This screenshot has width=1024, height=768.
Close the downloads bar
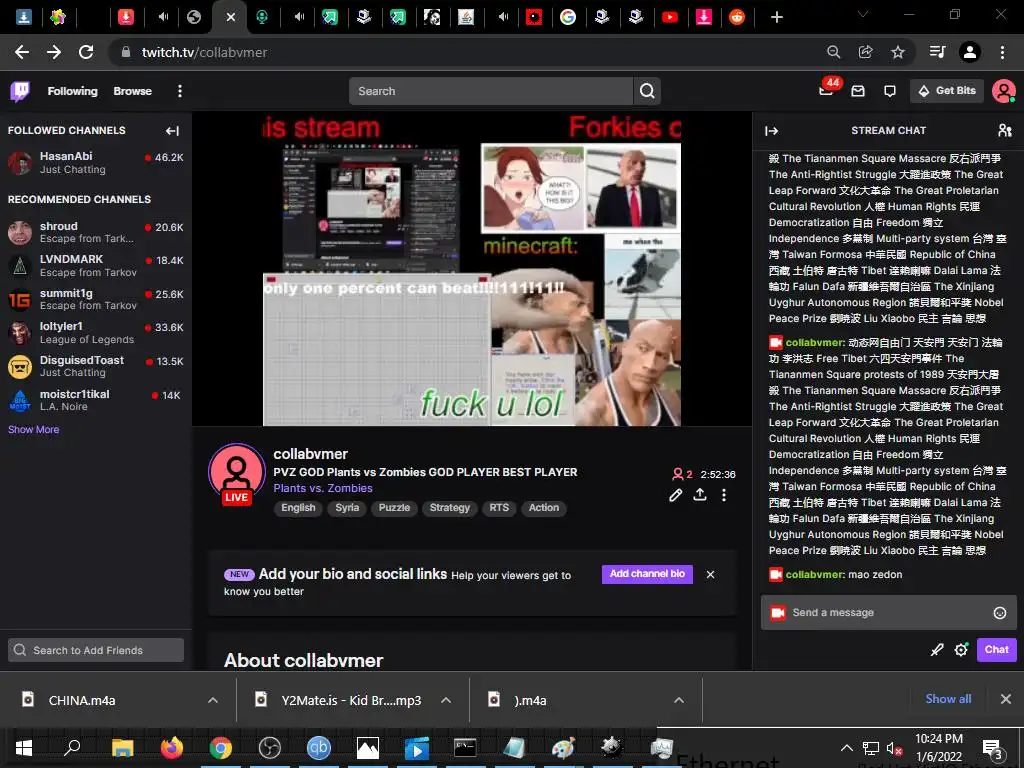(1006, 699)
